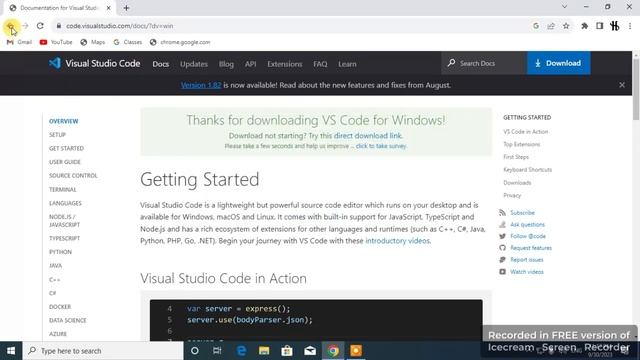Screen dimensions: 640x360
Task: Click the profile avatar icon in Chrome
Action: [x=615, y=26]
